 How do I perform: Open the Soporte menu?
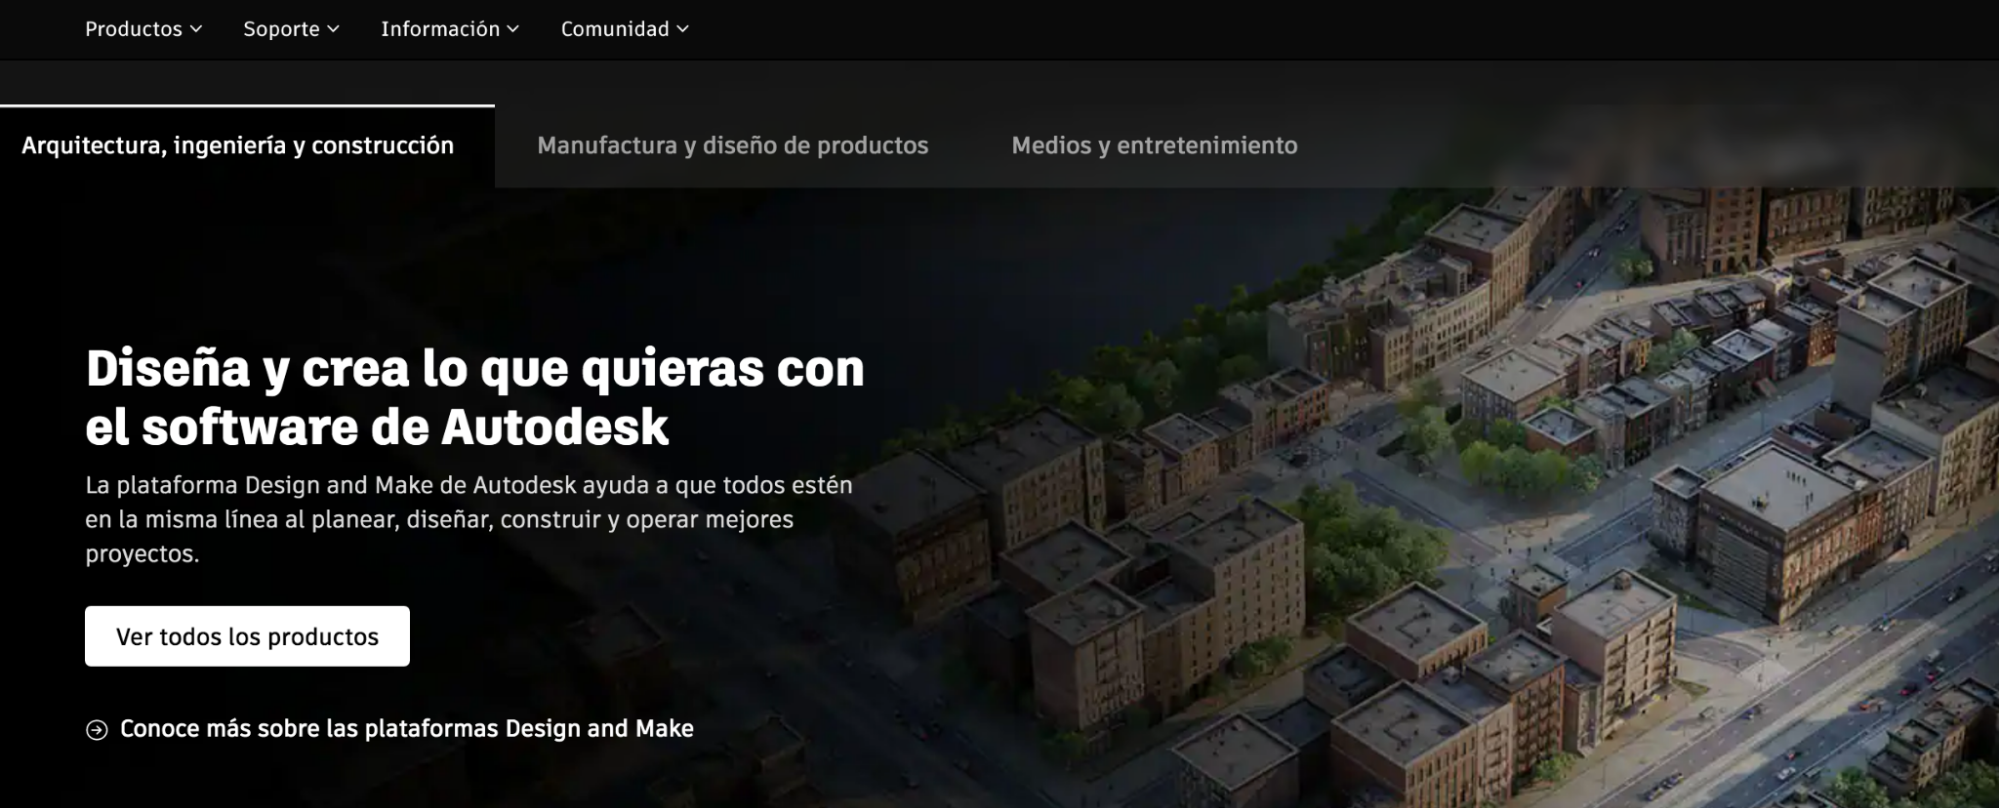click(291, 29)
